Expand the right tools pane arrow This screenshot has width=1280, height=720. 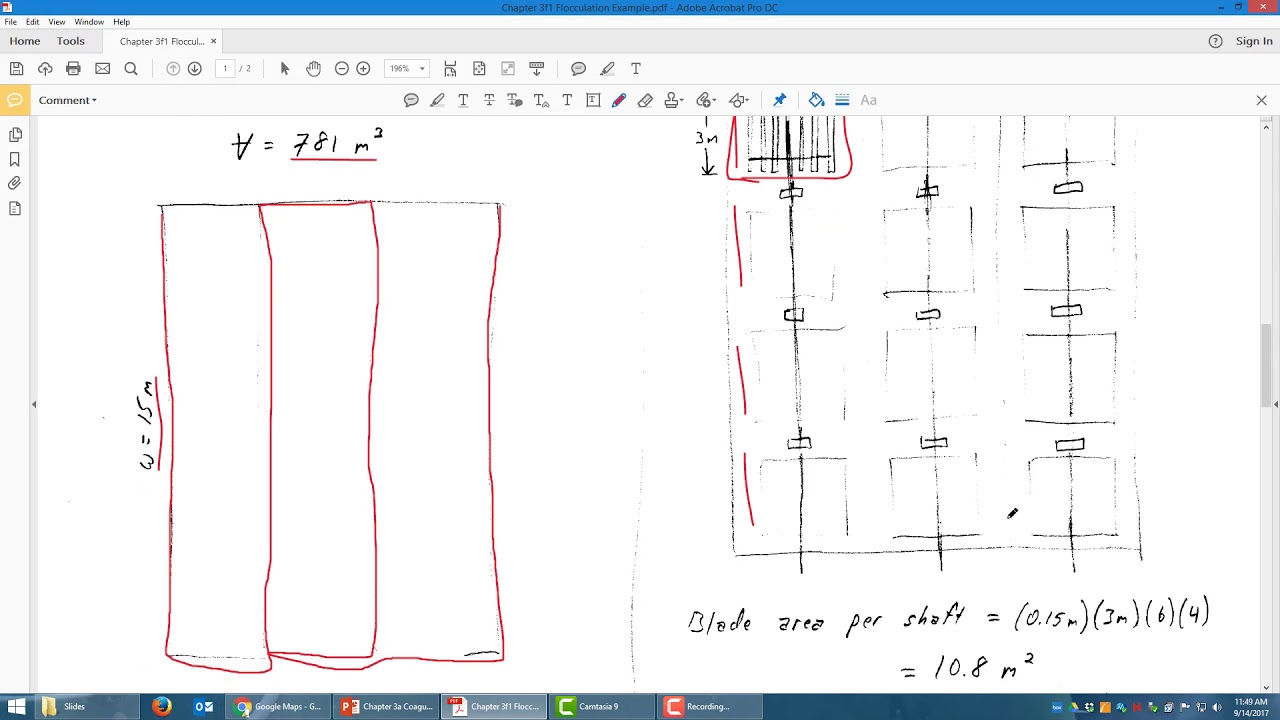click(1276, 404)
